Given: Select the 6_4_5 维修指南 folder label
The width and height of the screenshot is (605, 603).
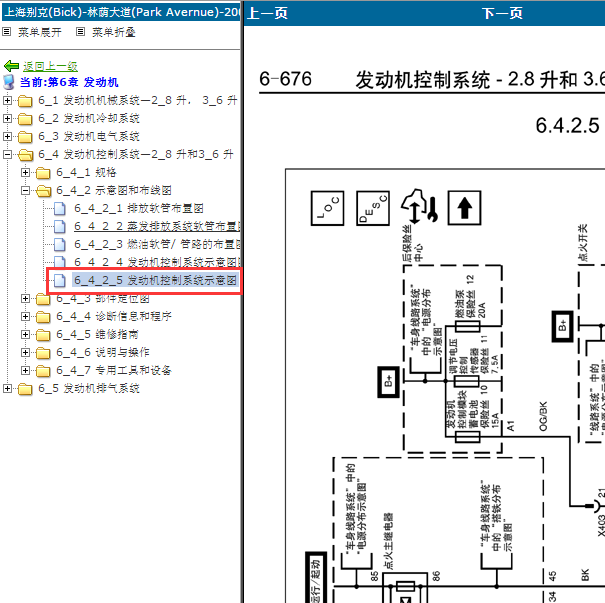Looking at the screenshot, I should click(97, 334).
